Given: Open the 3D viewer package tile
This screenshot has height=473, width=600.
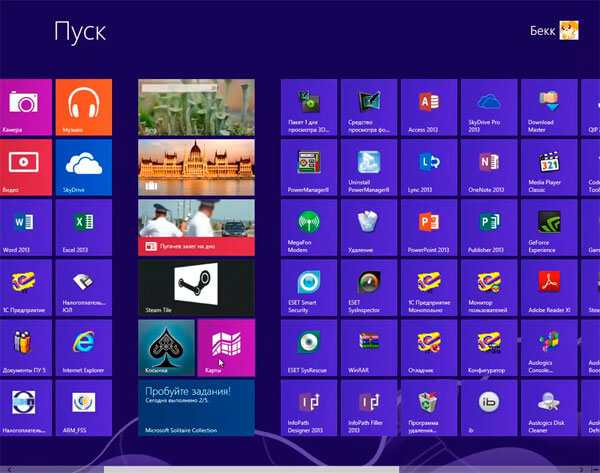Looking at the screenshot, I should [x=309, y=107].
